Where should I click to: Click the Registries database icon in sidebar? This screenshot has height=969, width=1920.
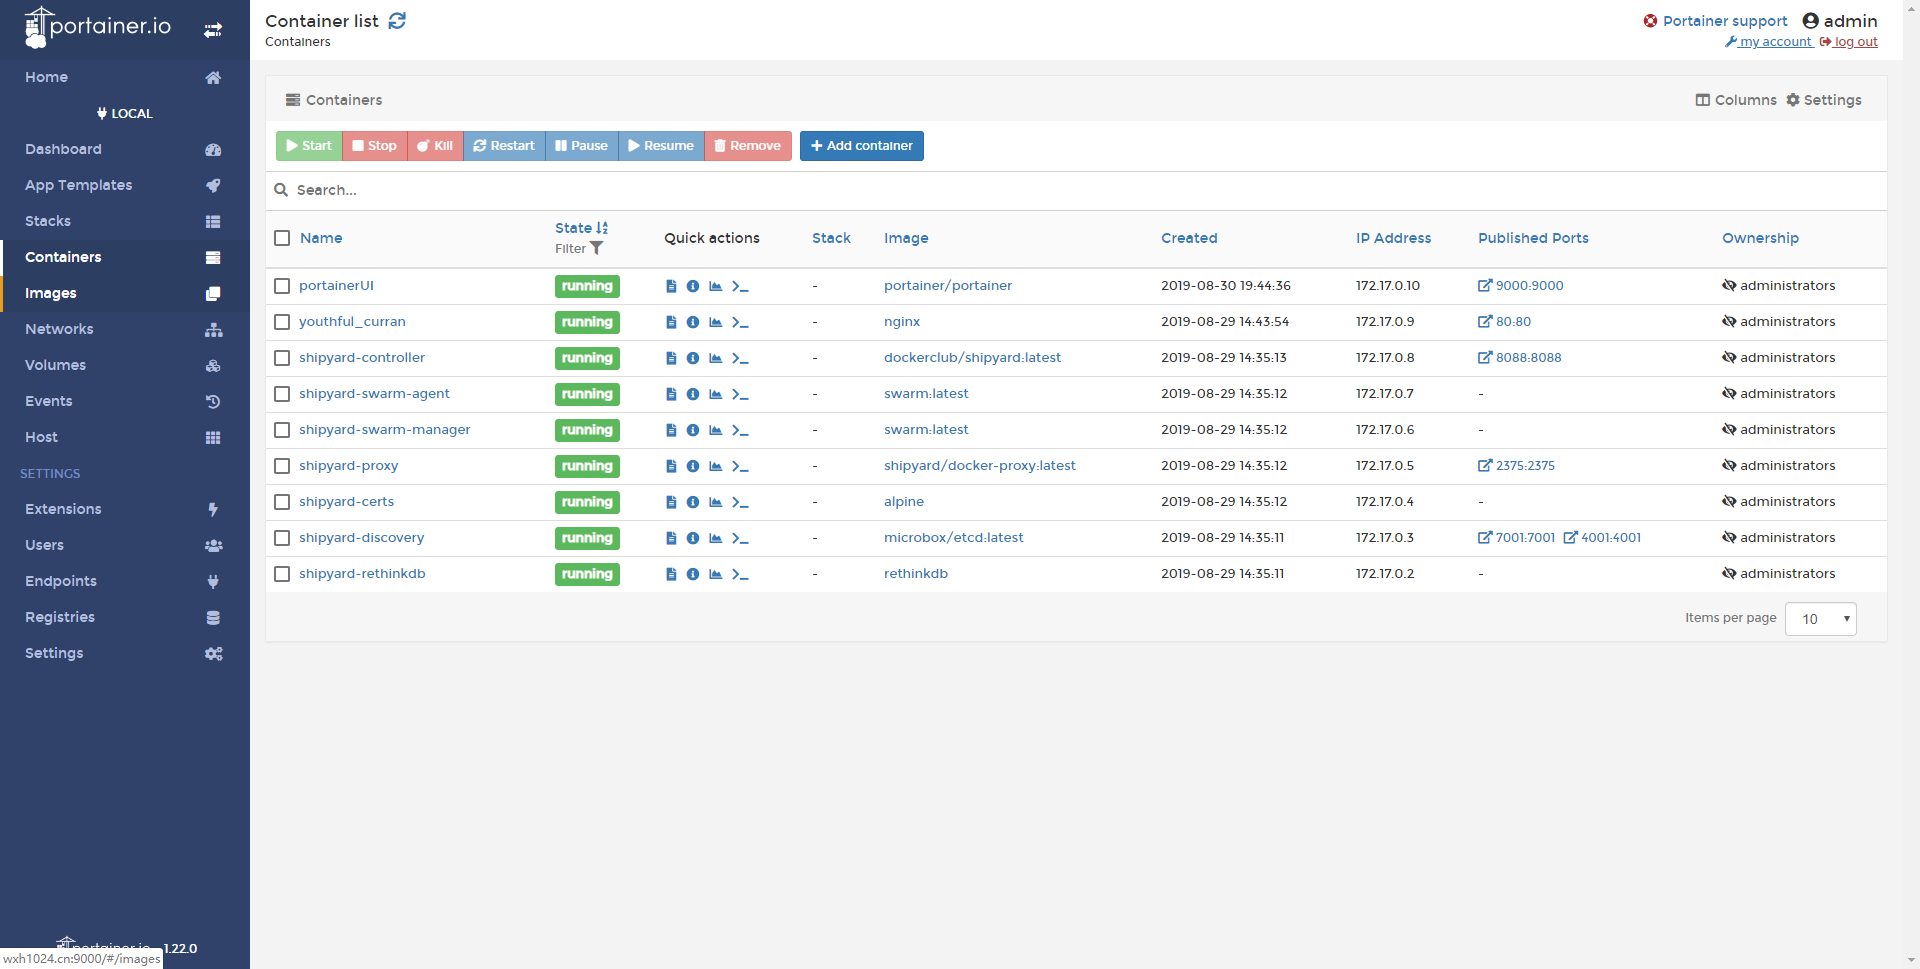pyautogui.click(x=213, y=618)
